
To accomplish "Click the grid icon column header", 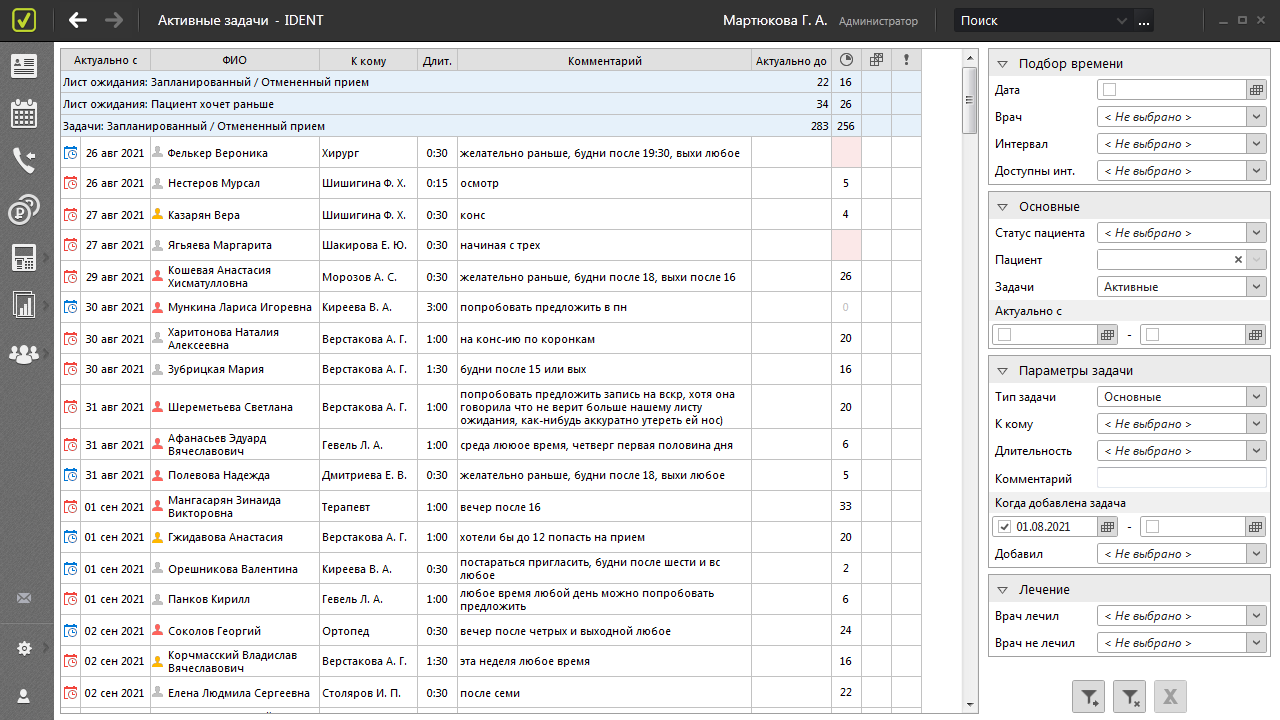I will (x=876, y=60).
